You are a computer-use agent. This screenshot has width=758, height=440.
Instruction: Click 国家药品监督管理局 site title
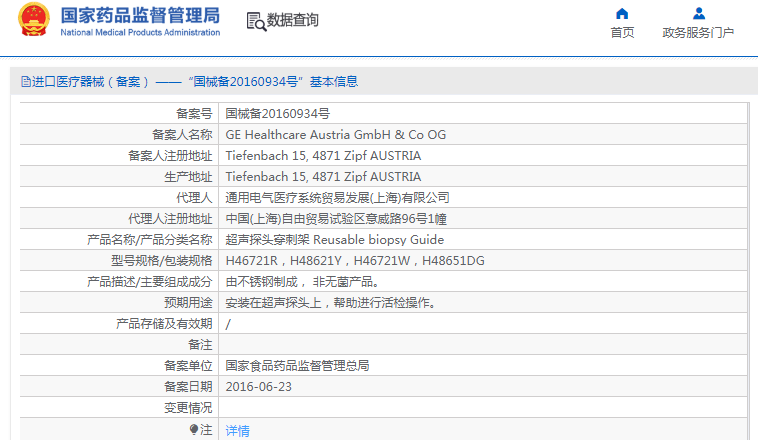(140, 15)
